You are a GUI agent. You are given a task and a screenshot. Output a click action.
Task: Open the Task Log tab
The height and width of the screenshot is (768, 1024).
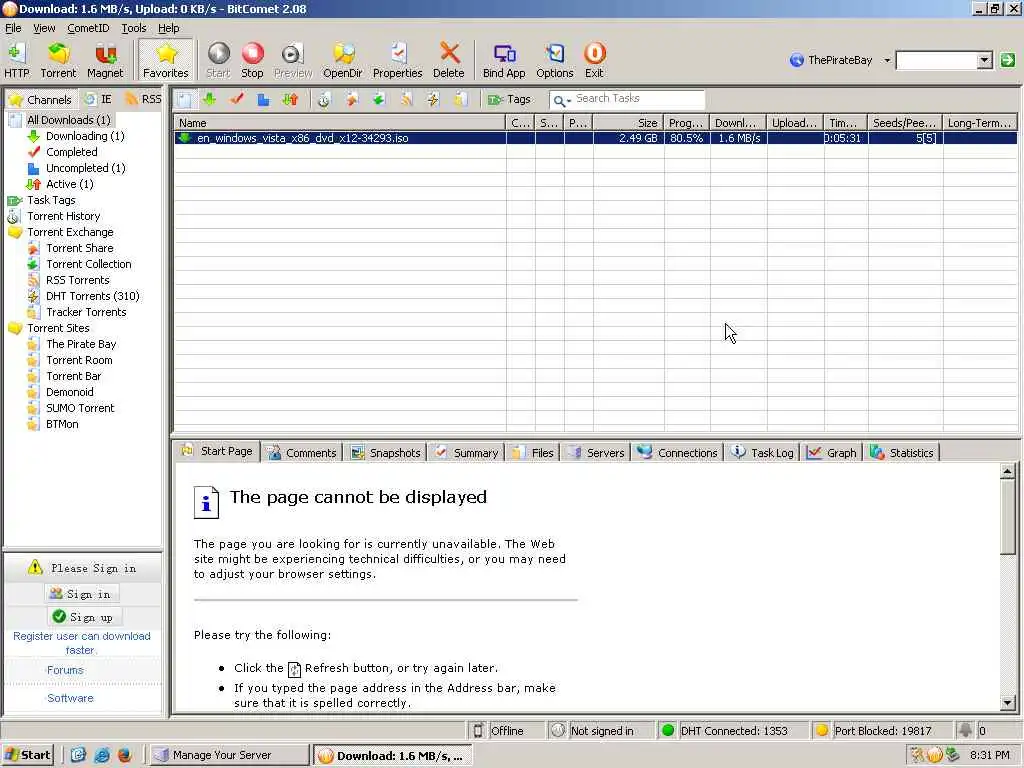[x=763, y=453]
